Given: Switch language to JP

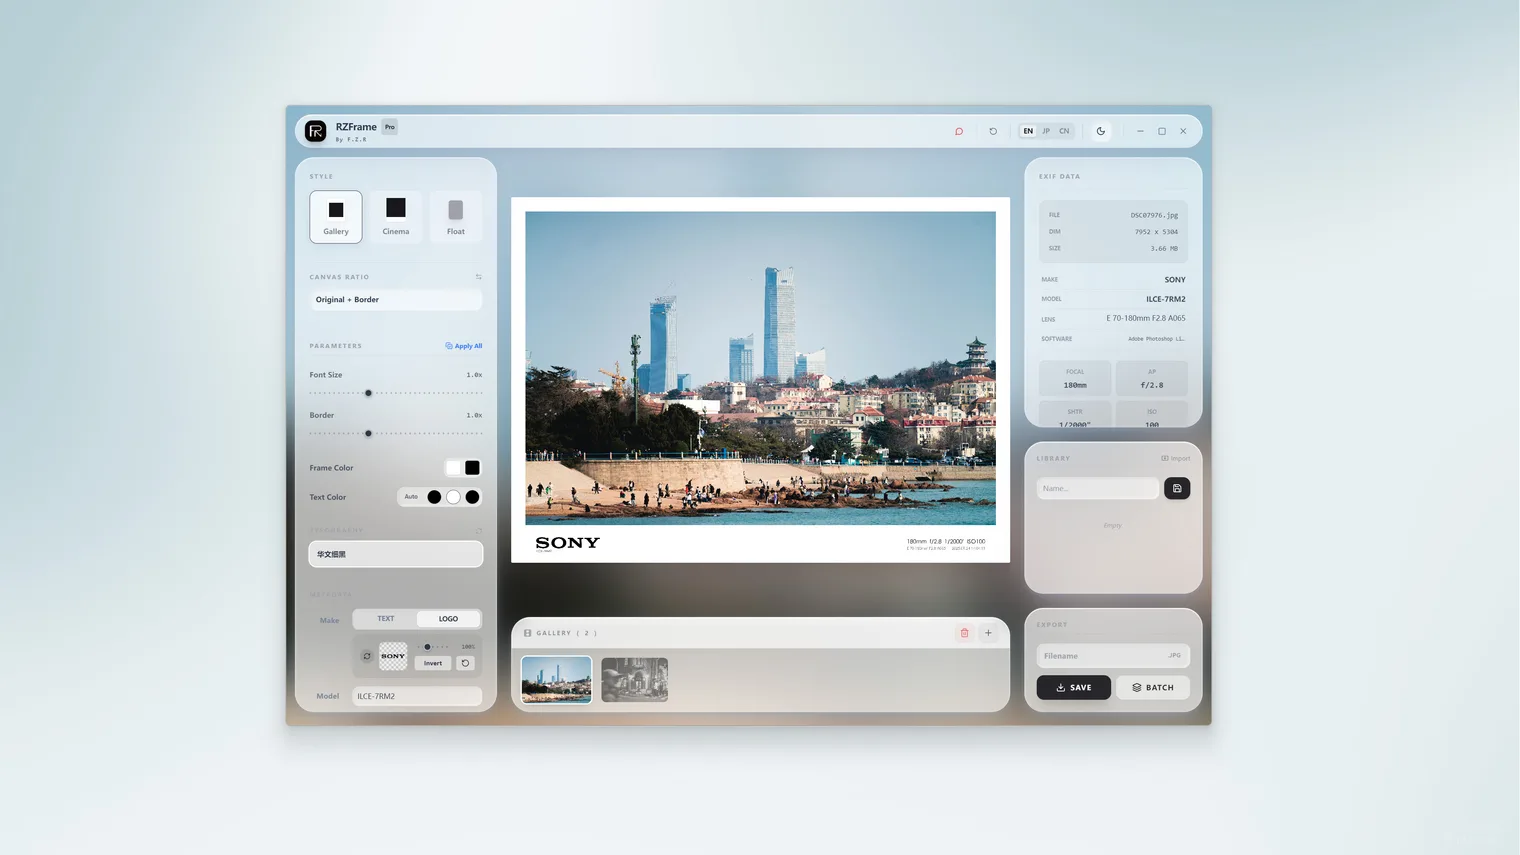Looking at the screenshot, I should [x=1046, y=131].
